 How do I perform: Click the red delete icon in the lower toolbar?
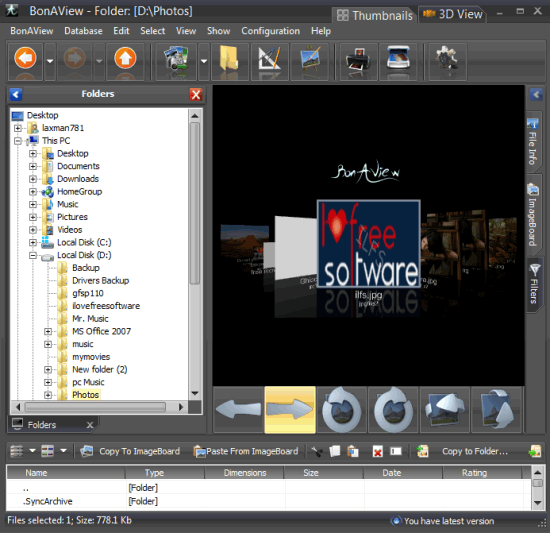377,452
